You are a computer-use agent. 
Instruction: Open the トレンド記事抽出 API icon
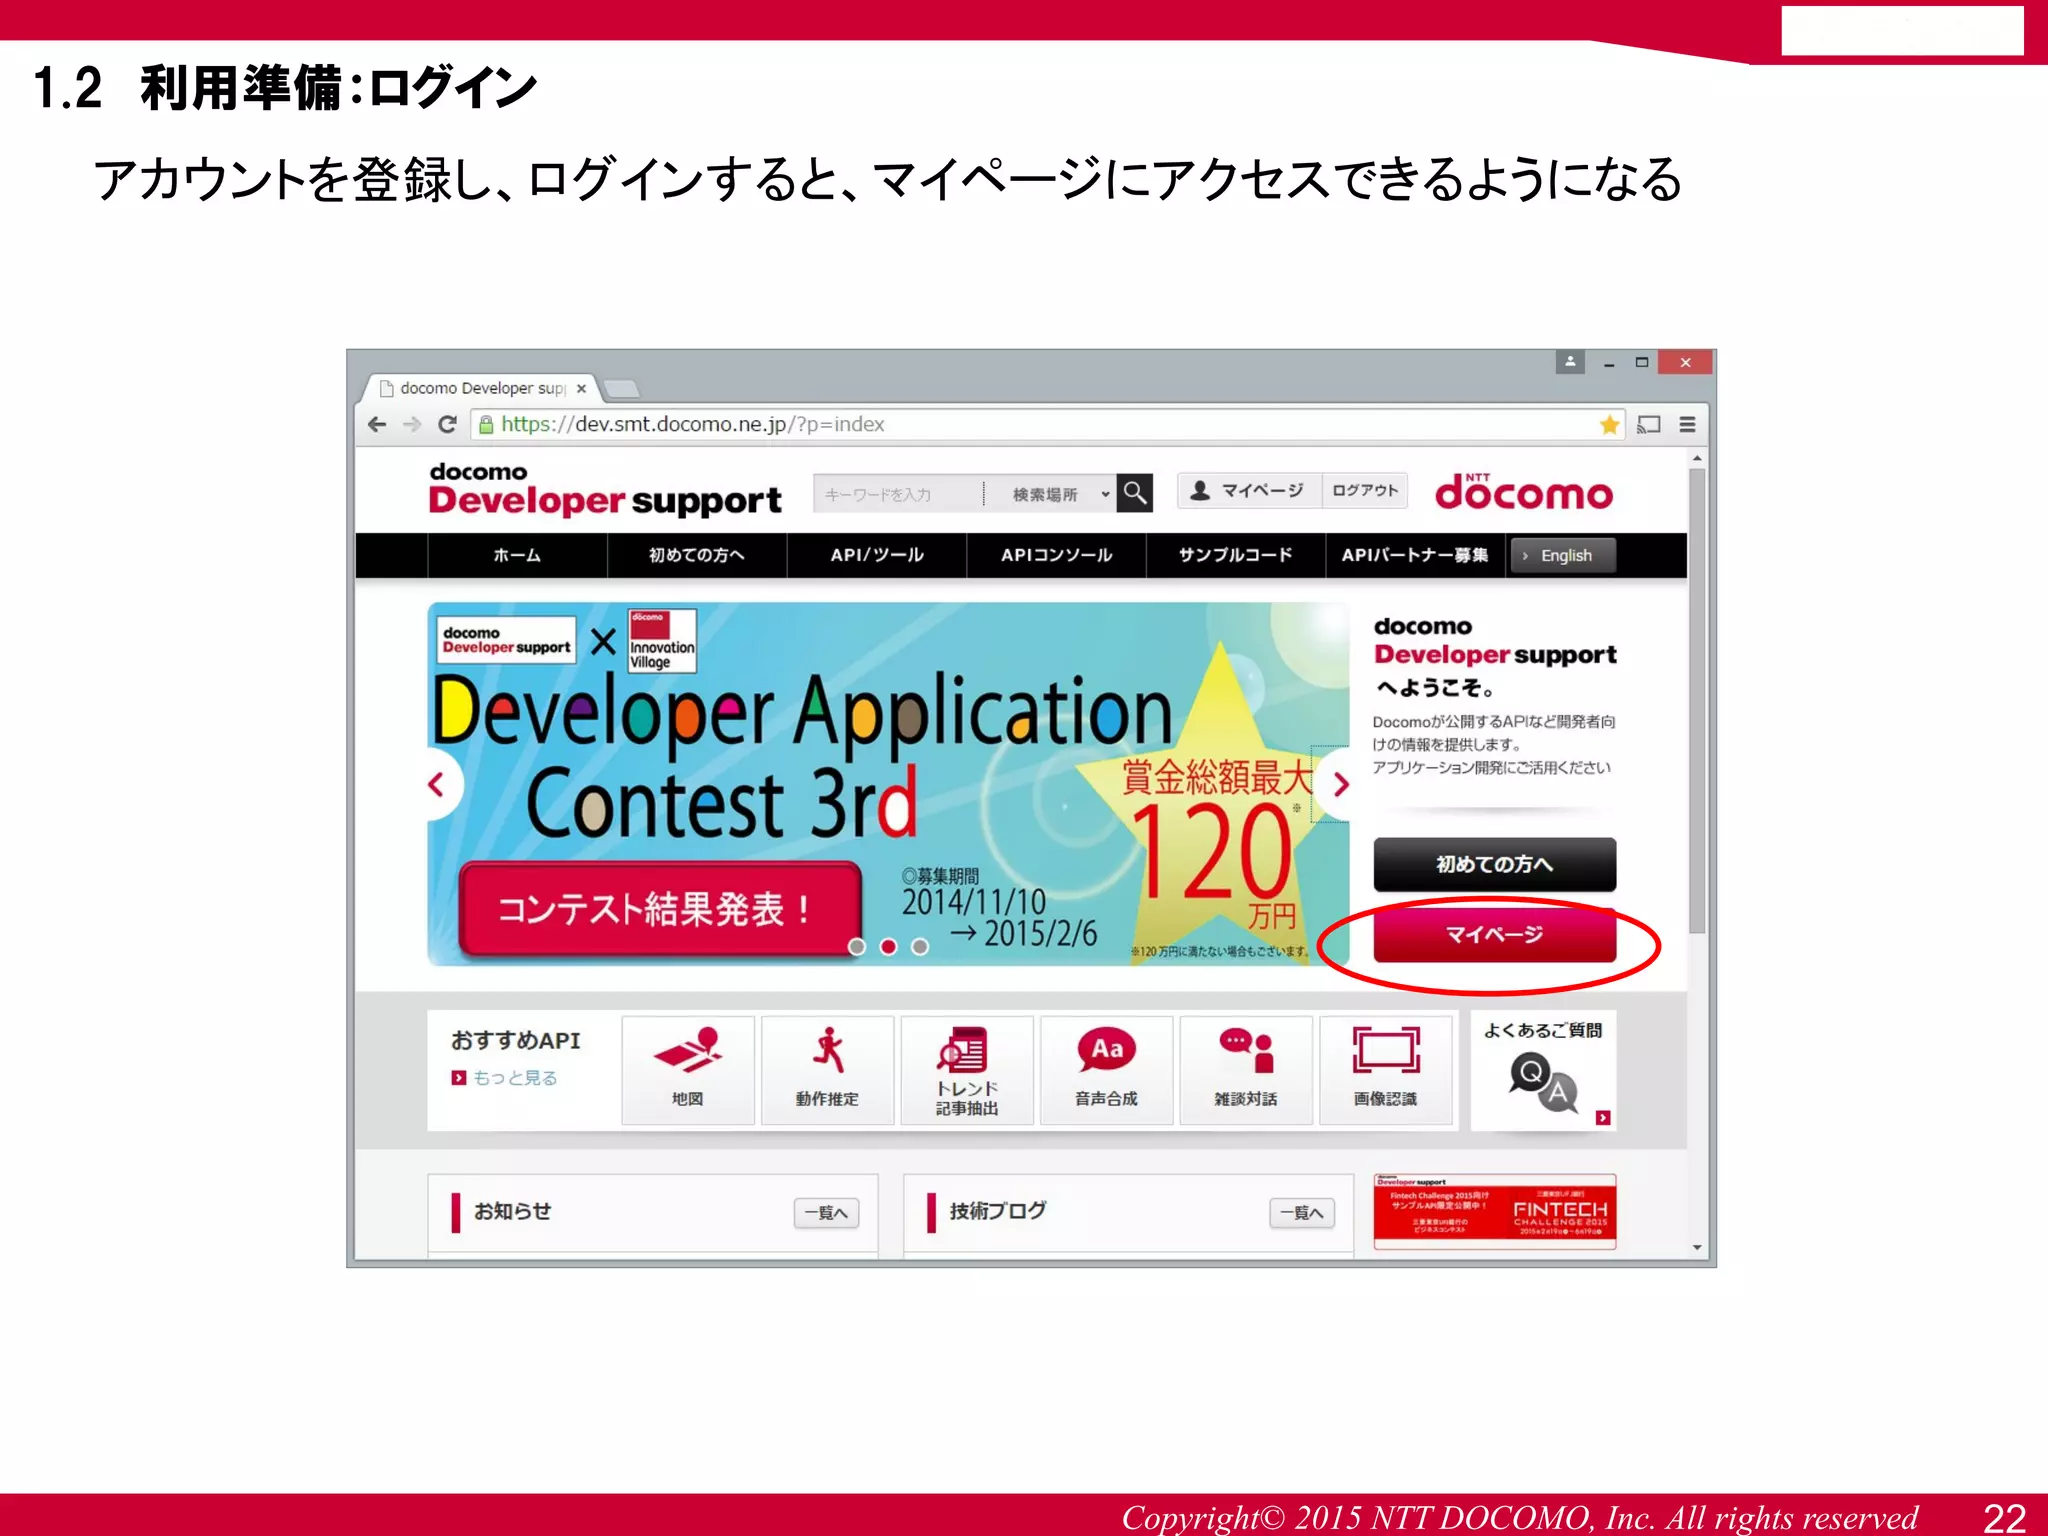(x=967, y=1071)
